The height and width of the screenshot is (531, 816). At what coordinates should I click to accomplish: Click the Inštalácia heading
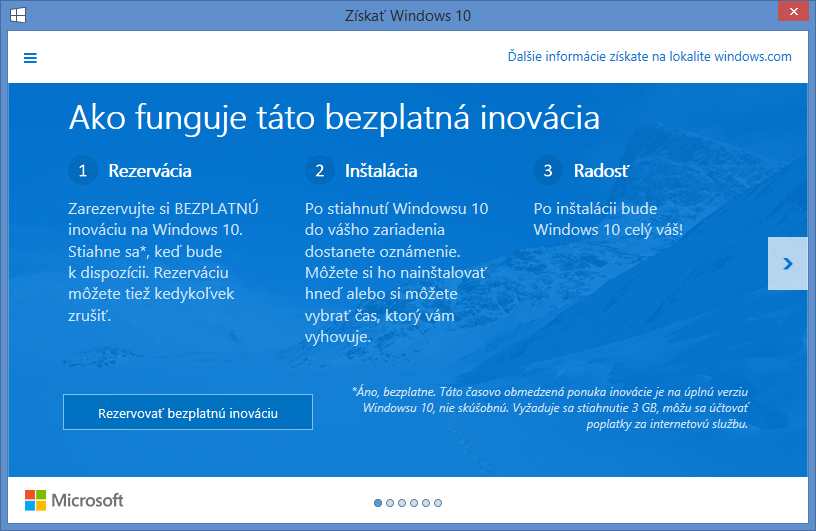tap(381, 171)
